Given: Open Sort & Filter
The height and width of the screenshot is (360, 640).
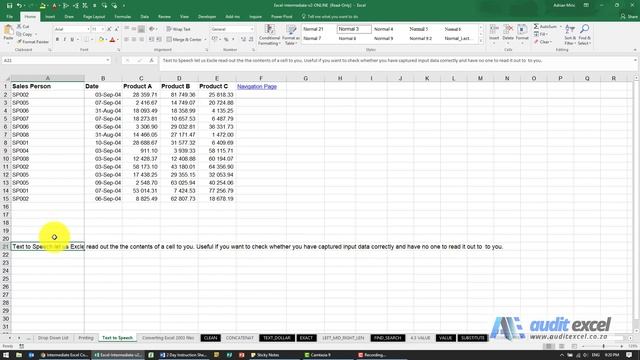Looking at the screenshot, I should [x=570, y=35].
